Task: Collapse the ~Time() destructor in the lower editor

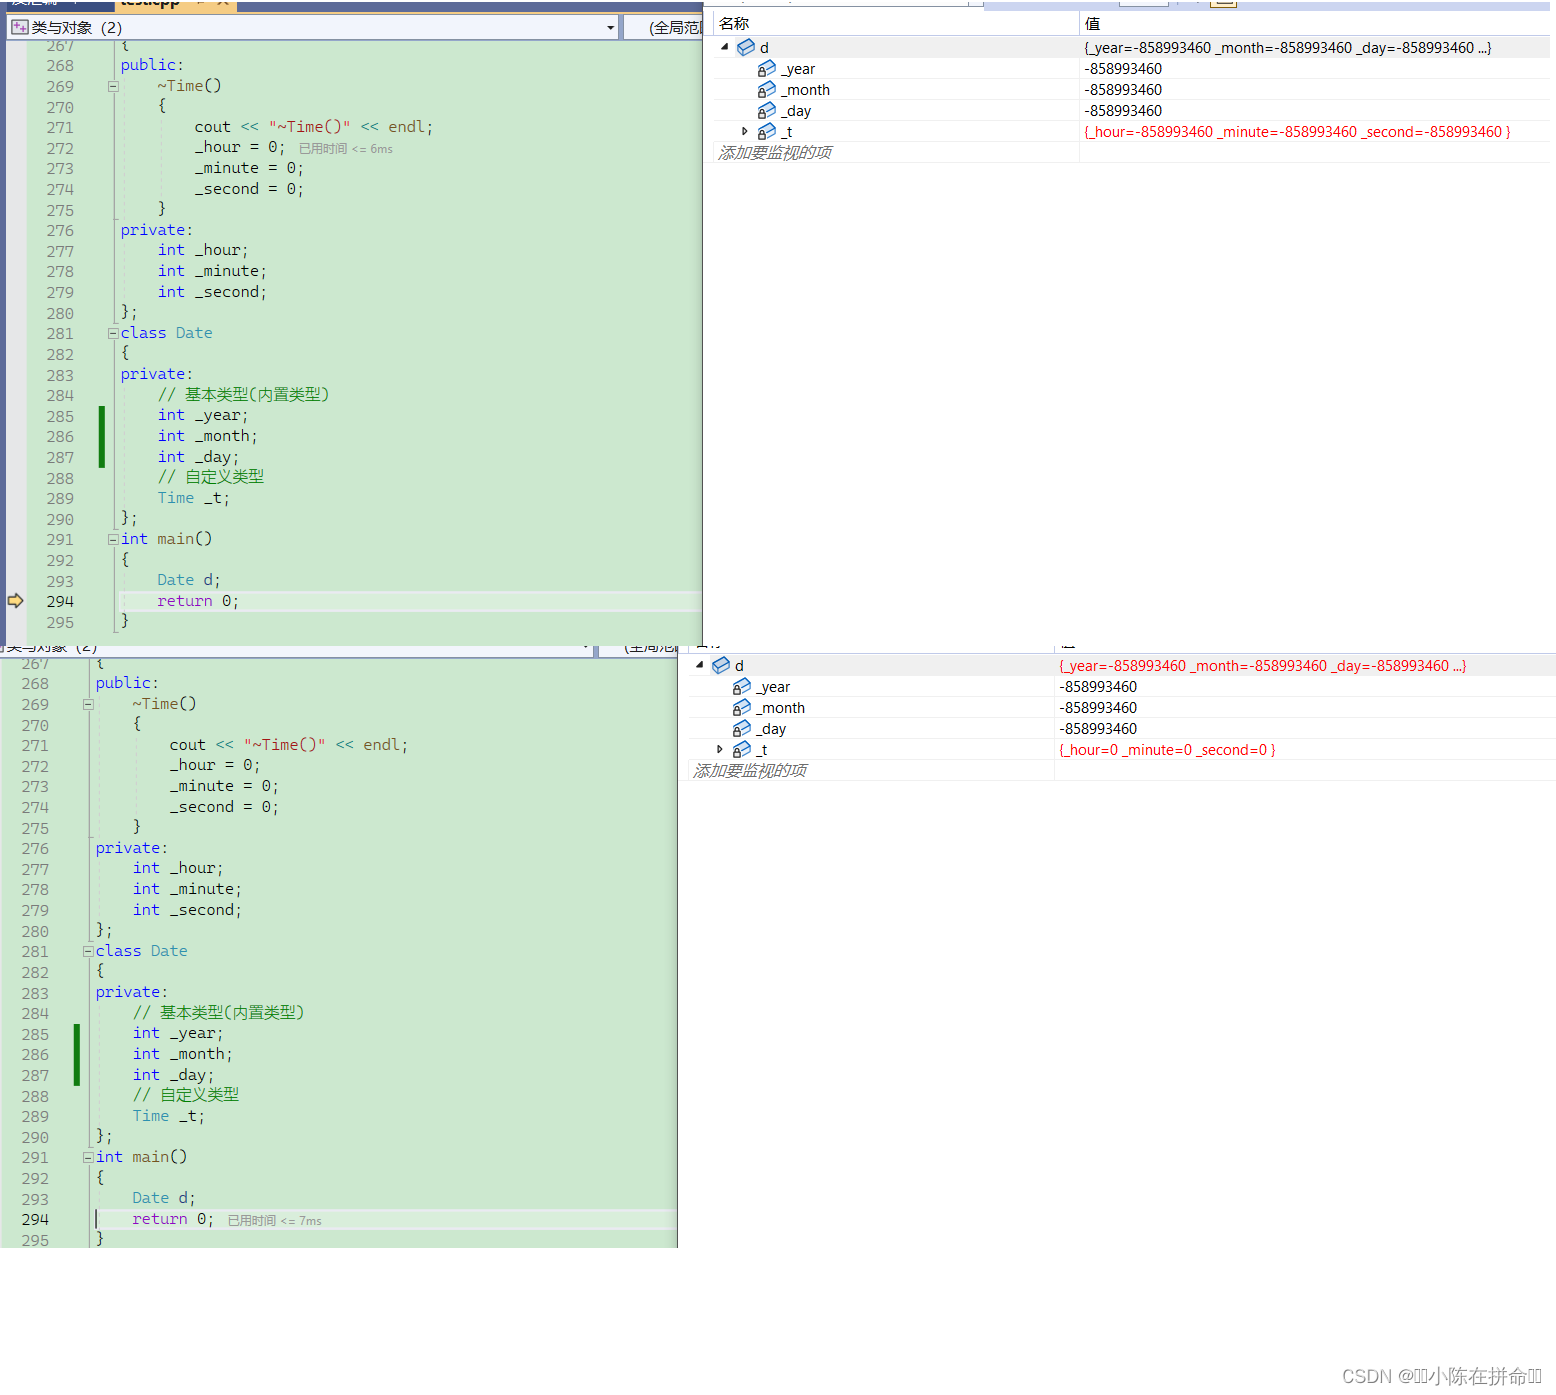Action: (x=88, y=704)
